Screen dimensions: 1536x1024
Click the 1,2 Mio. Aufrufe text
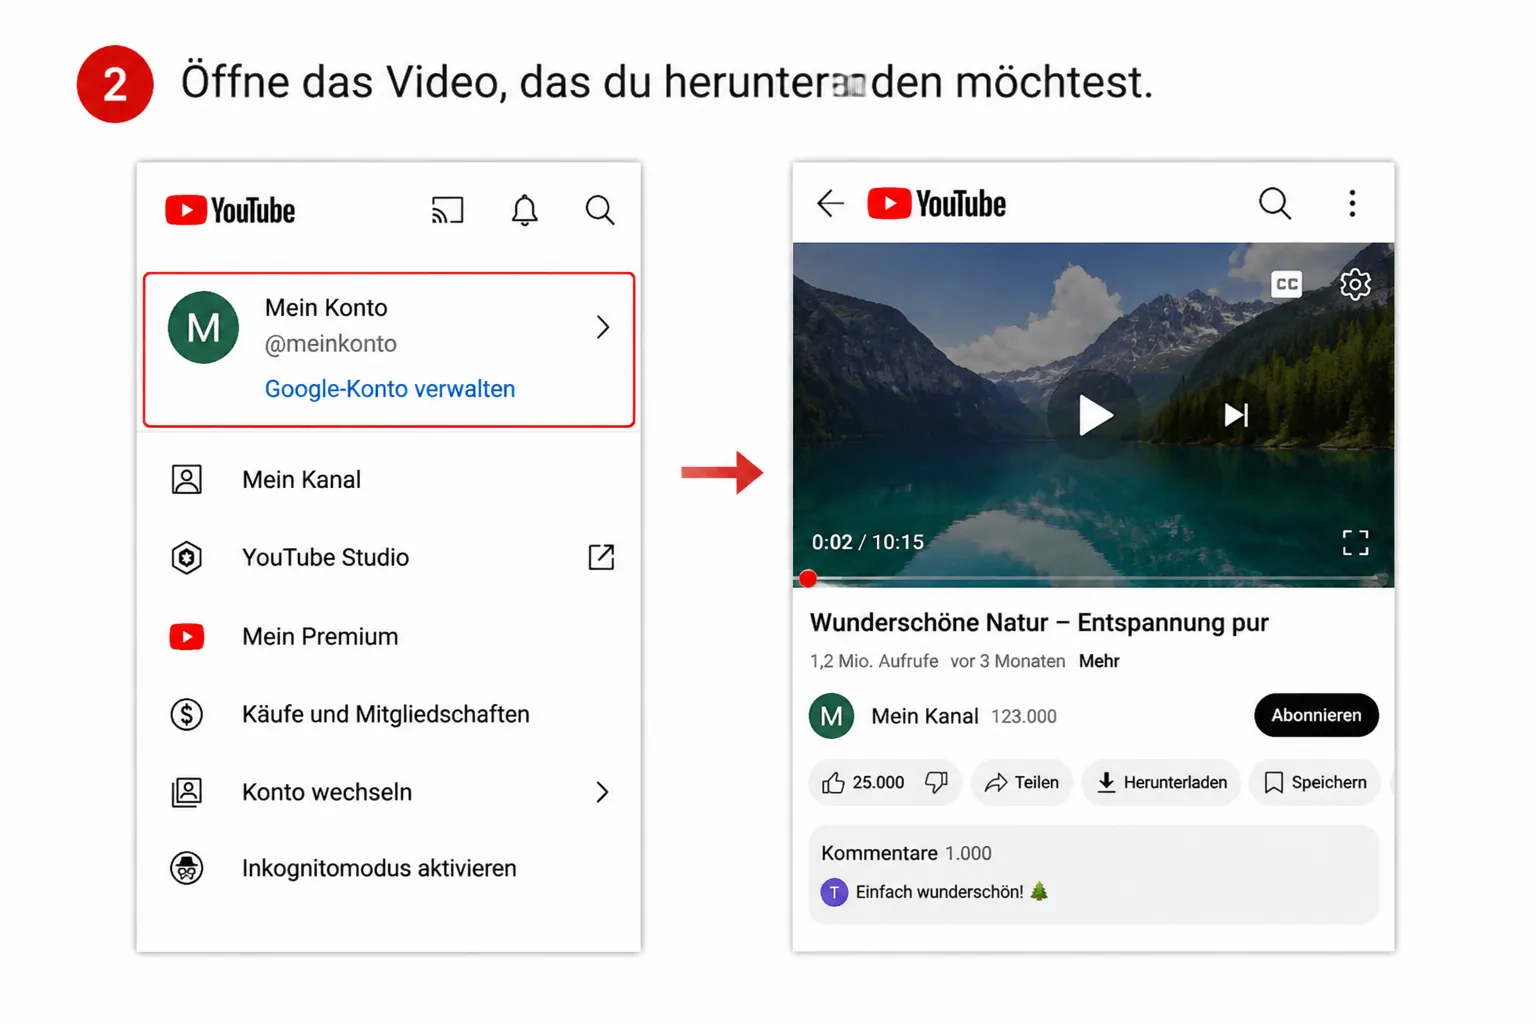pos(874,661)
